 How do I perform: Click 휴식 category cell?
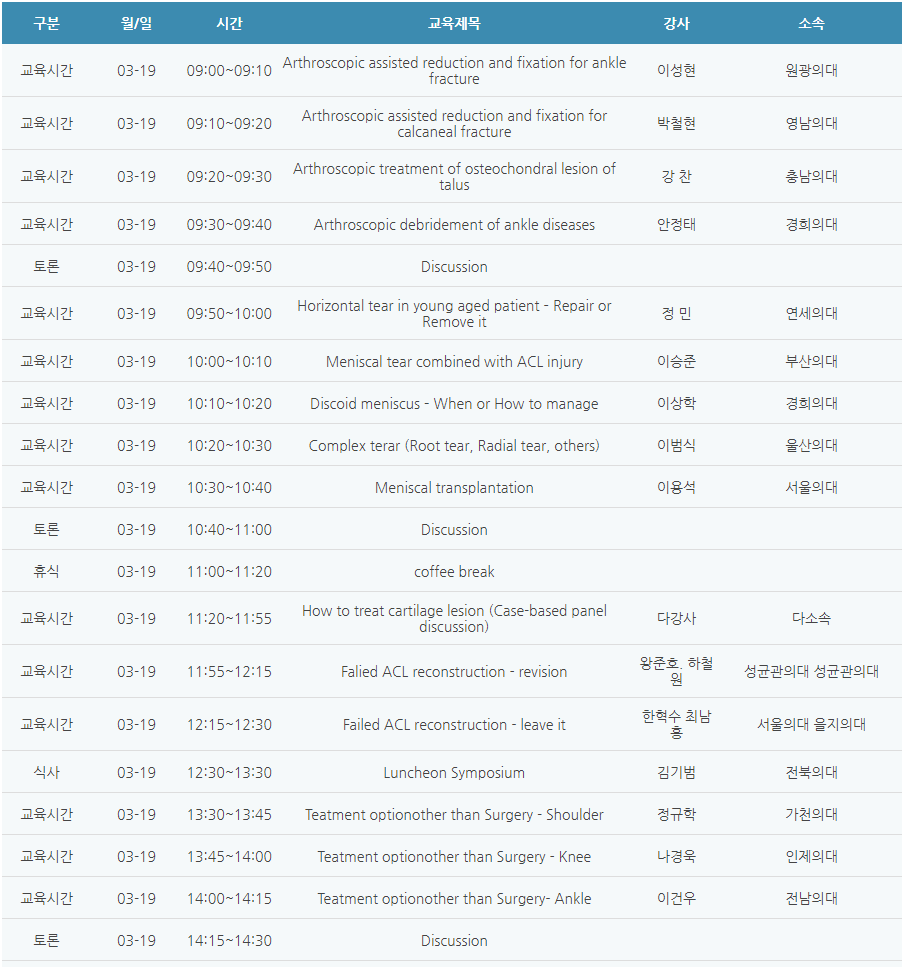click(x=46, y=571)
